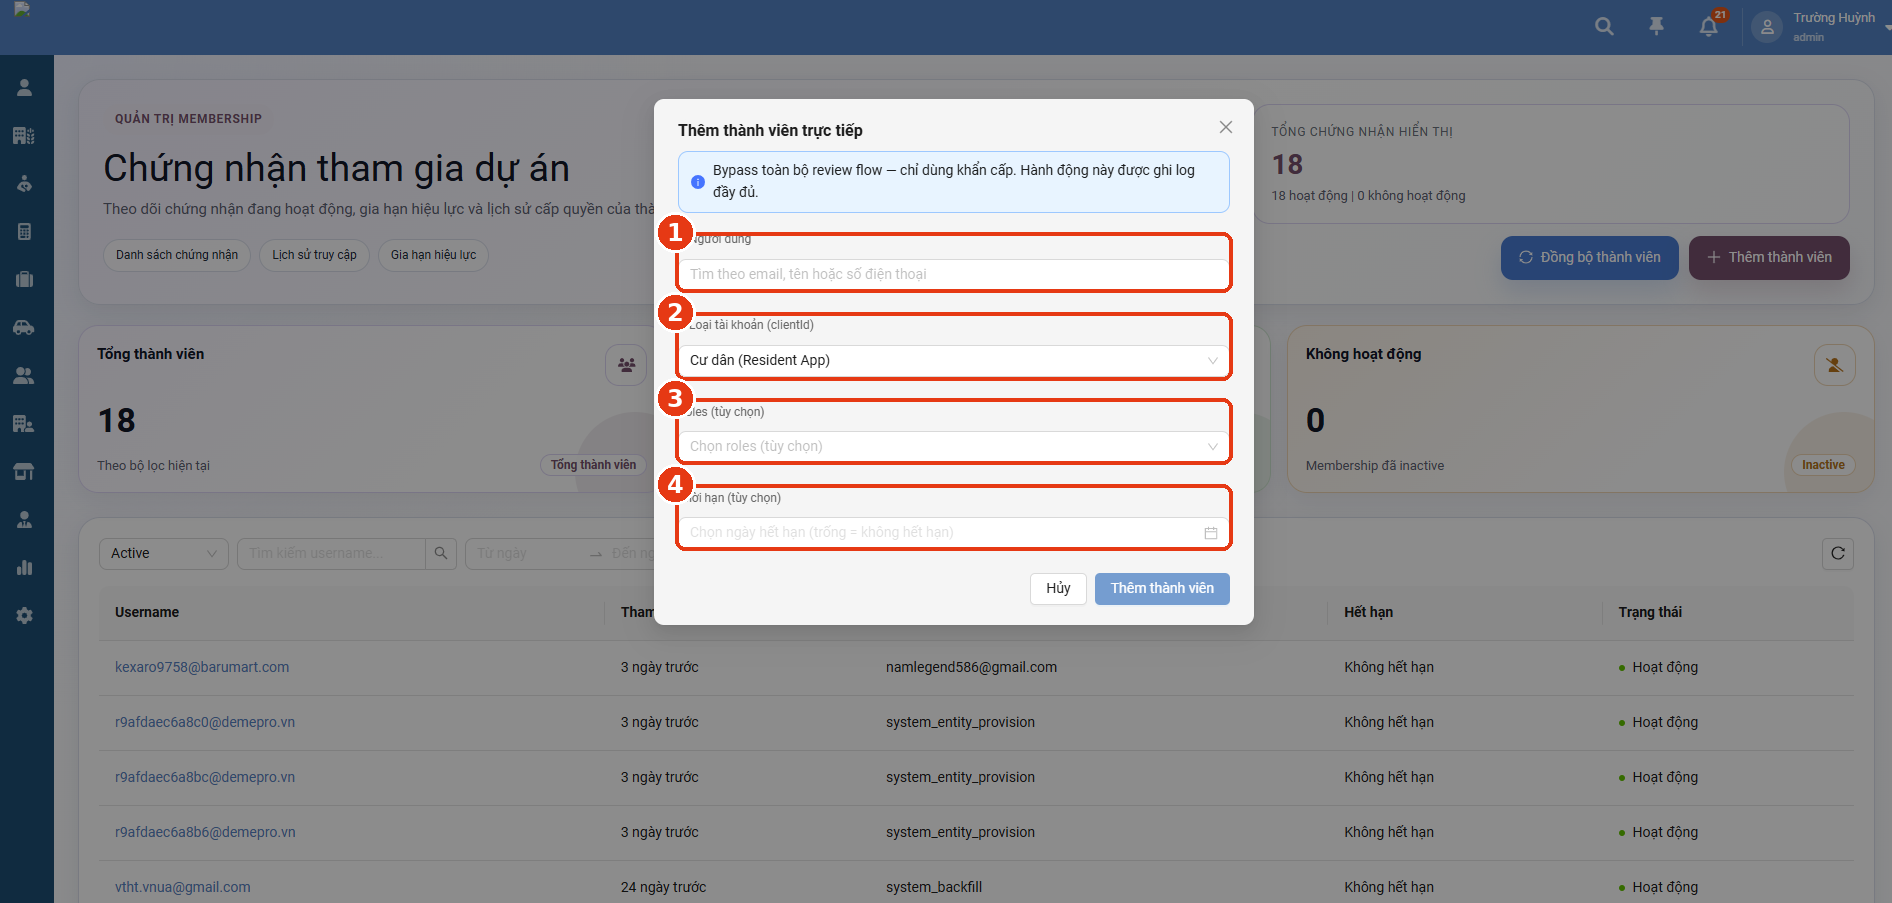The width and height of the screenshot is (1892, 903).
Task: Close the Thêm thành viên trực tiếp dialog
Action: pos(1226,127)
